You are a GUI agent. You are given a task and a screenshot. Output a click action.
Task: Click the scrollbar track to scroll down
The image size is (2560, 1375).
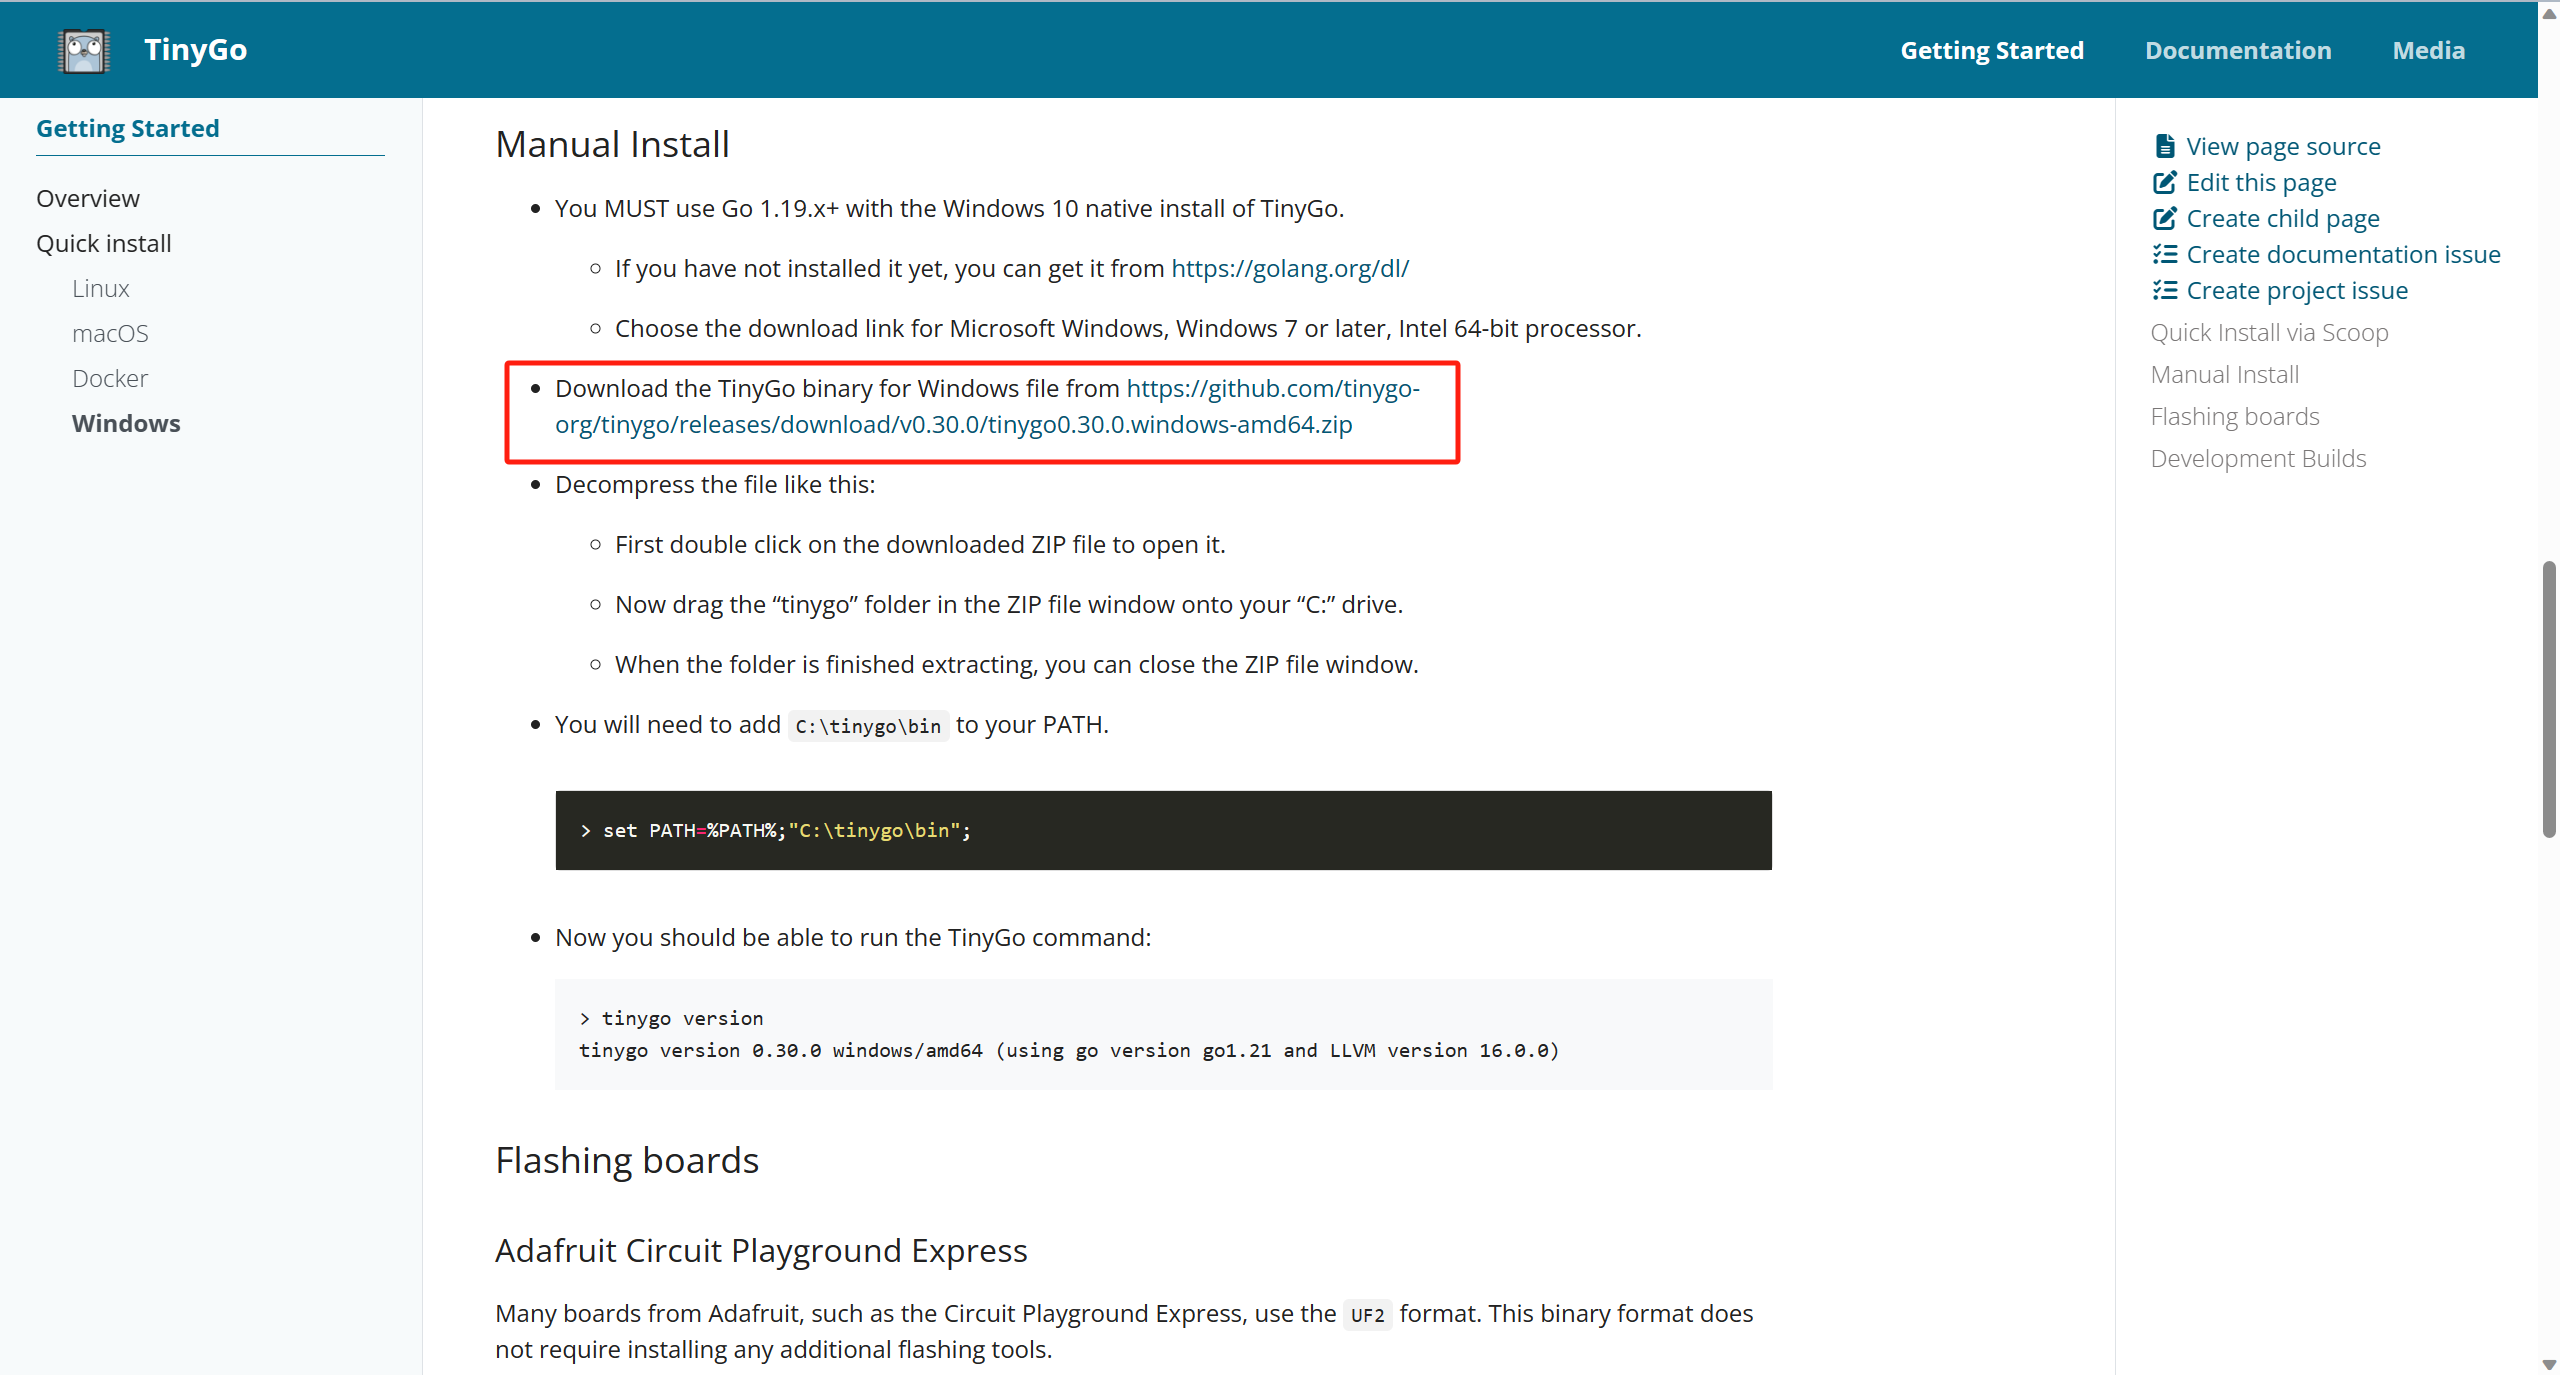(x=2548, y=1100)
